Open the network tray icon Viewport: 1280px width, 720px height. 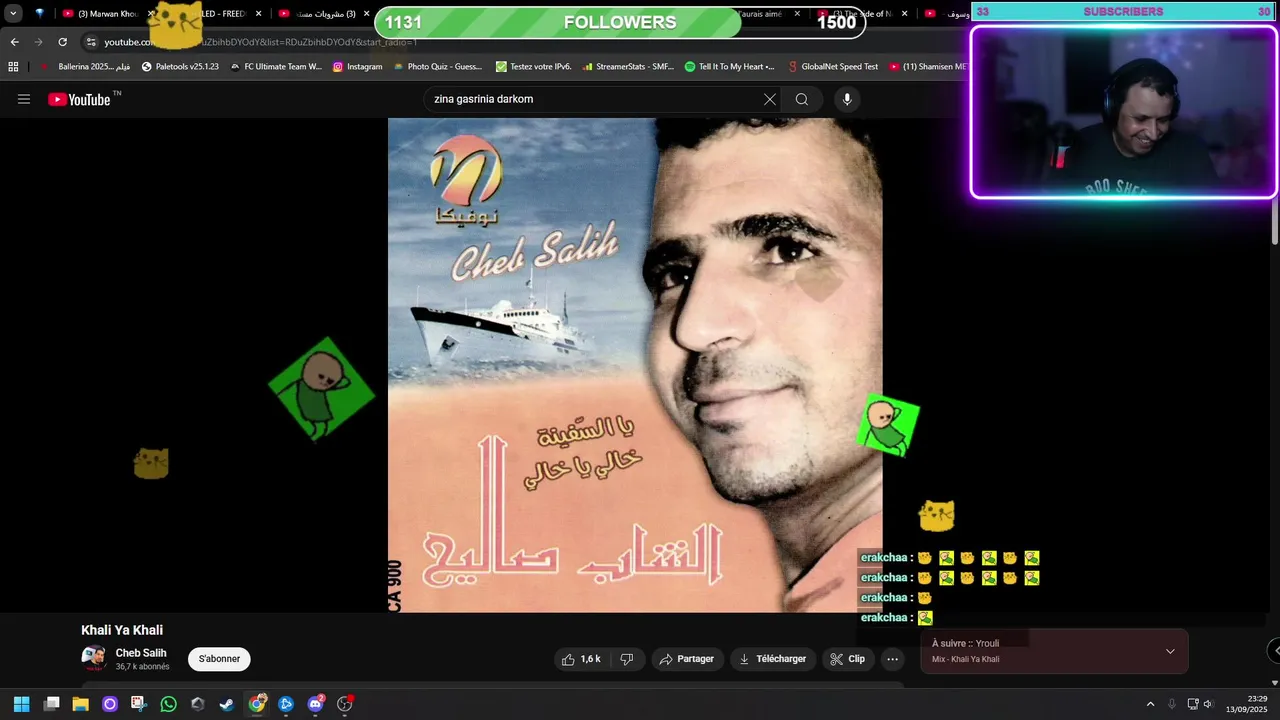pos(1192,704)
